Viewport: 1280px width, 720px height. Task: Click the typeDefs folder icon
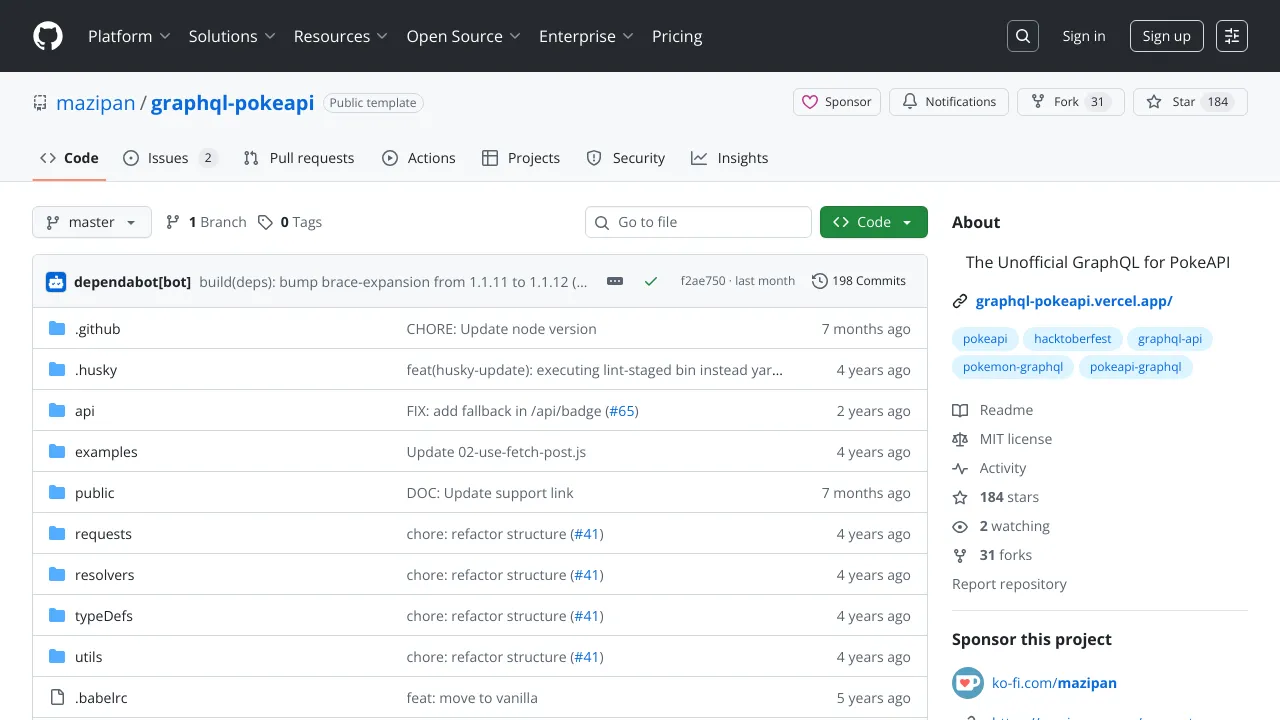click(x=57, y=616)
